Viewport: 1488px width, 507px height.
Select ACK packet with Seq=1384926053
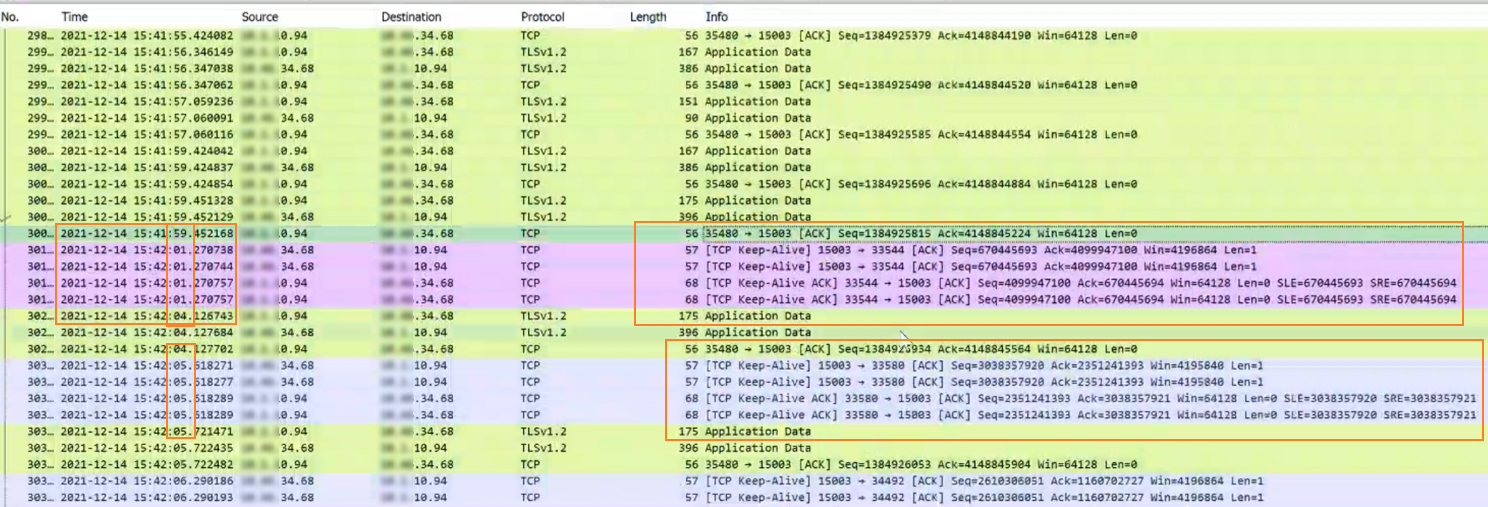coord(744,464)
